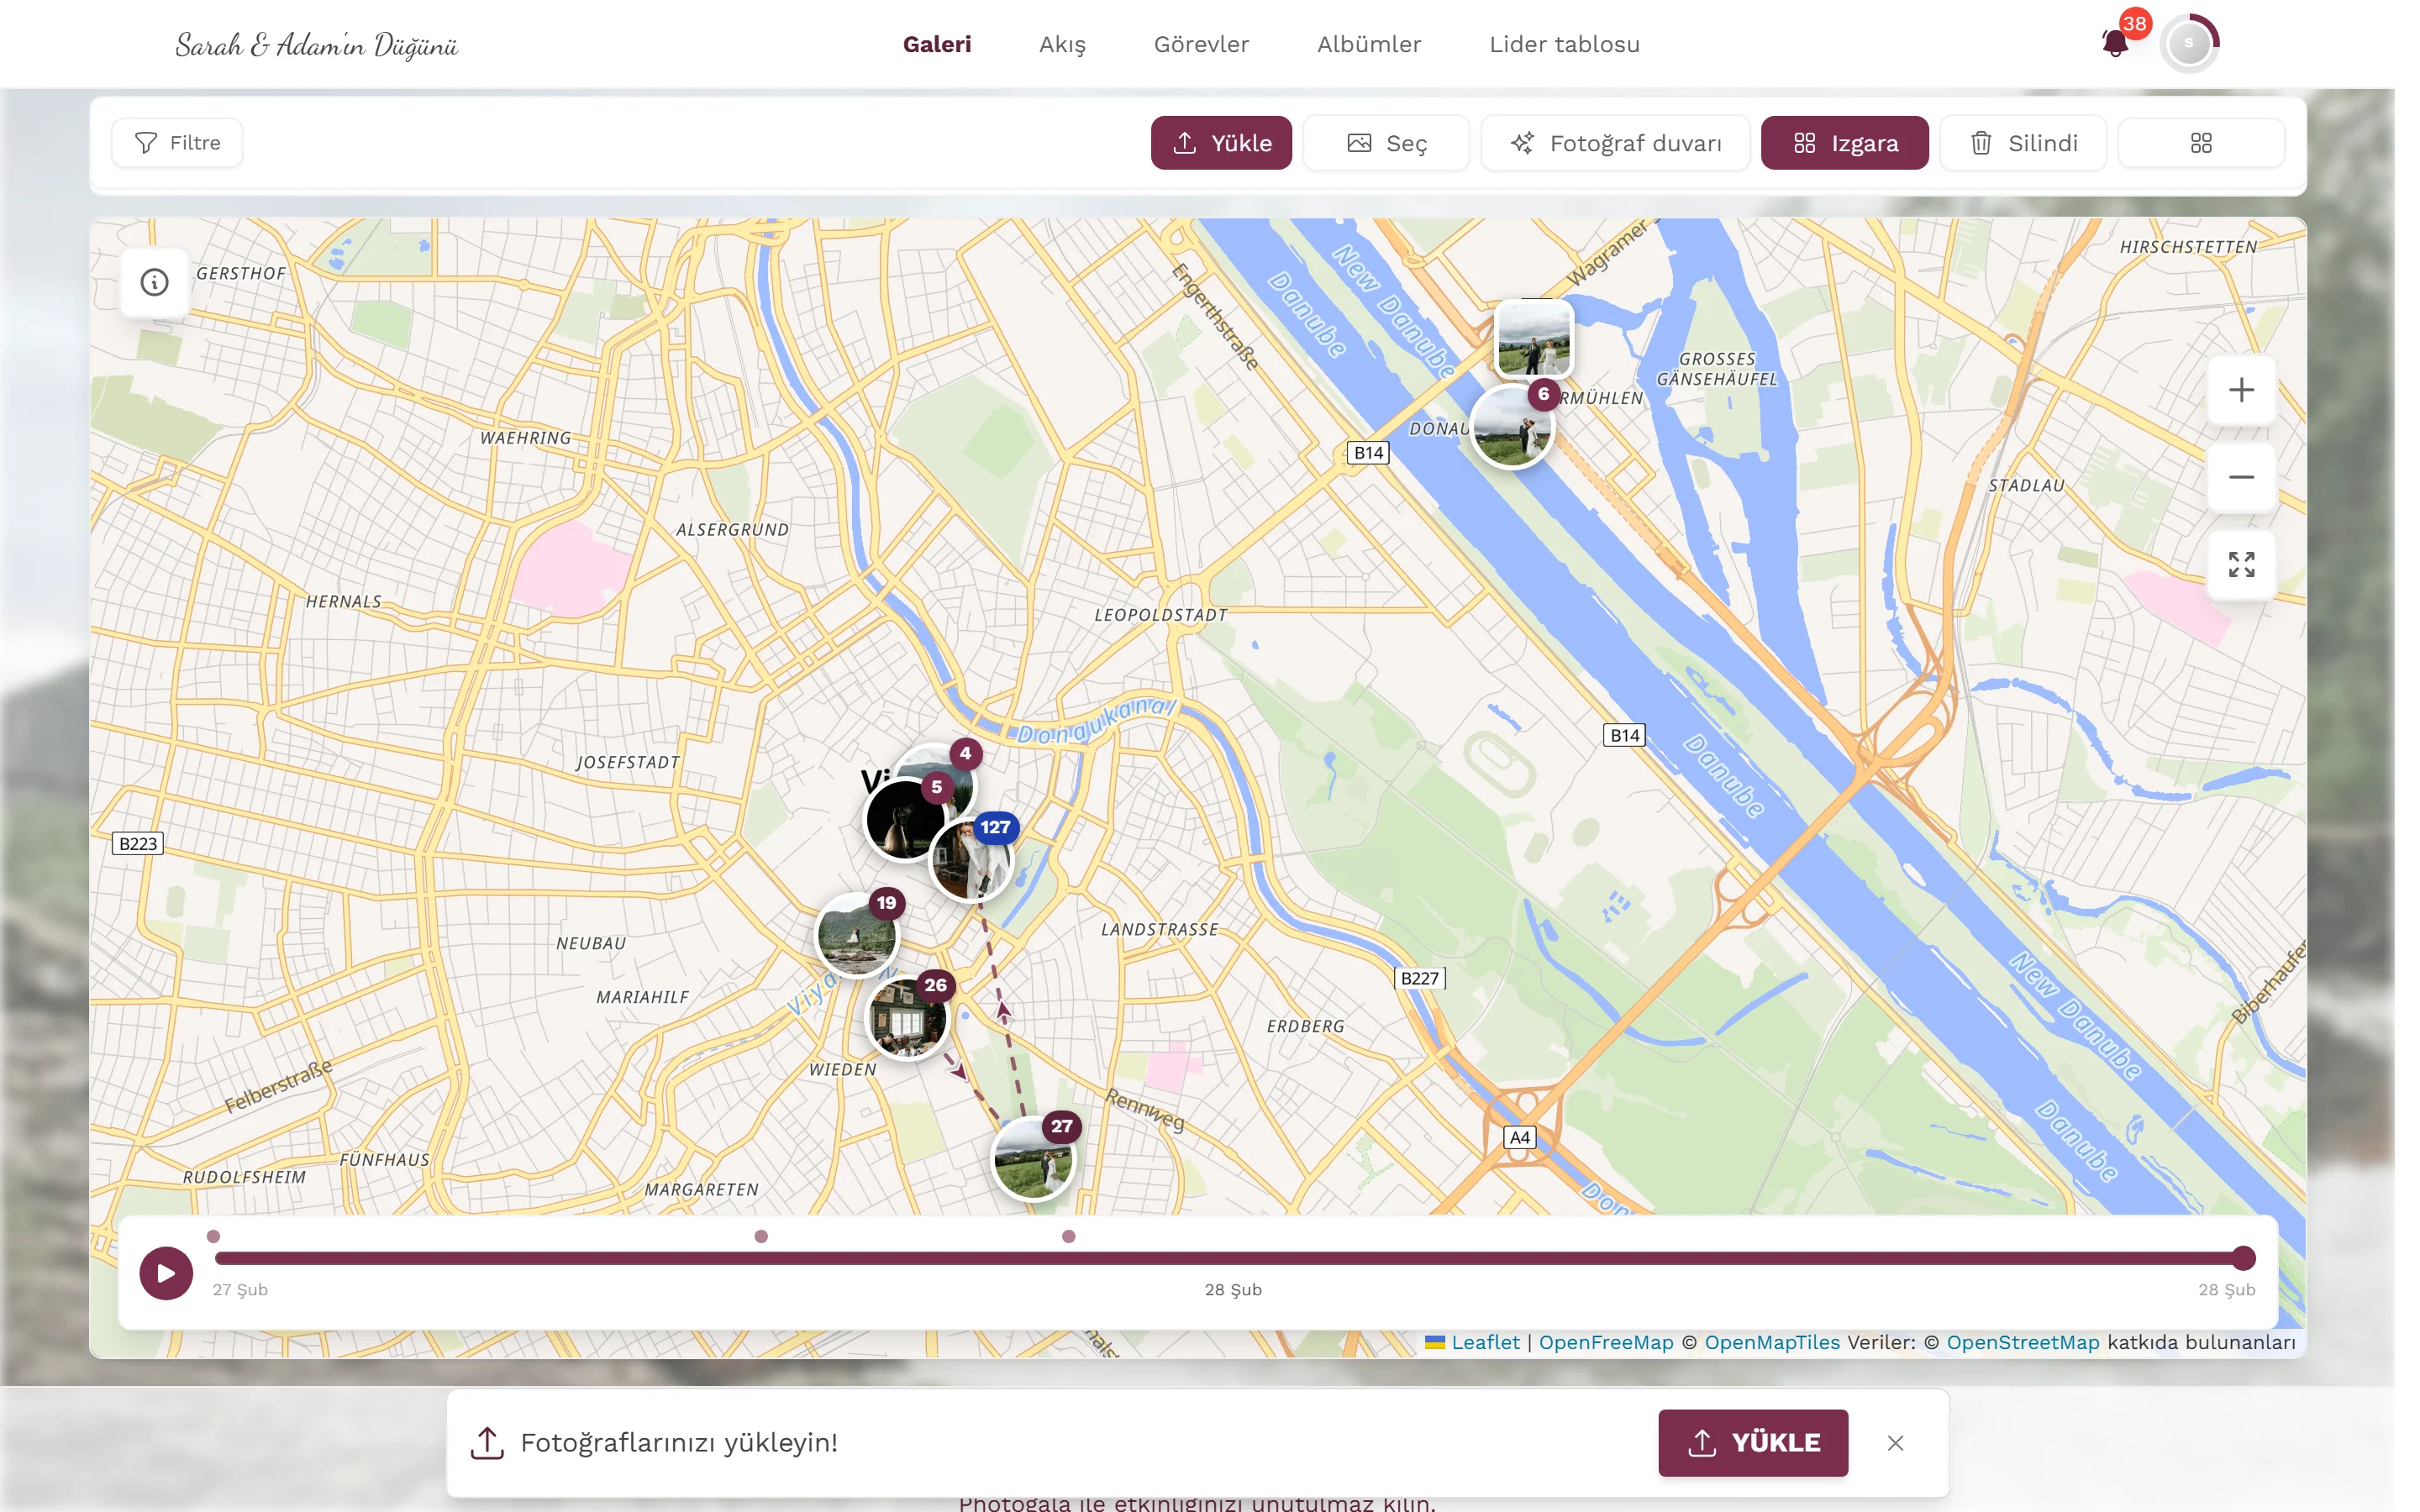The height and width of the screenshot is (1512, 2420).
Task: Open the Albümler tab
Action: point(1369,44)
